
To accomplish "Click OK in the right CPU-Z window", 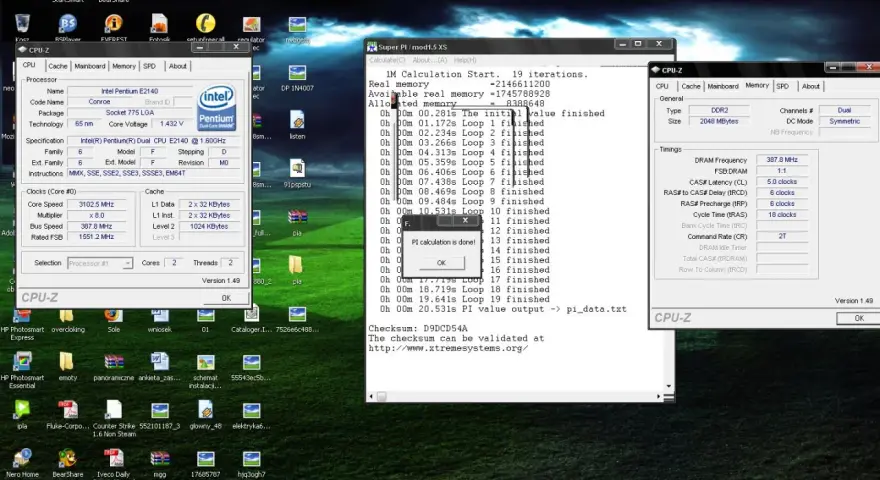I will 859,318.
